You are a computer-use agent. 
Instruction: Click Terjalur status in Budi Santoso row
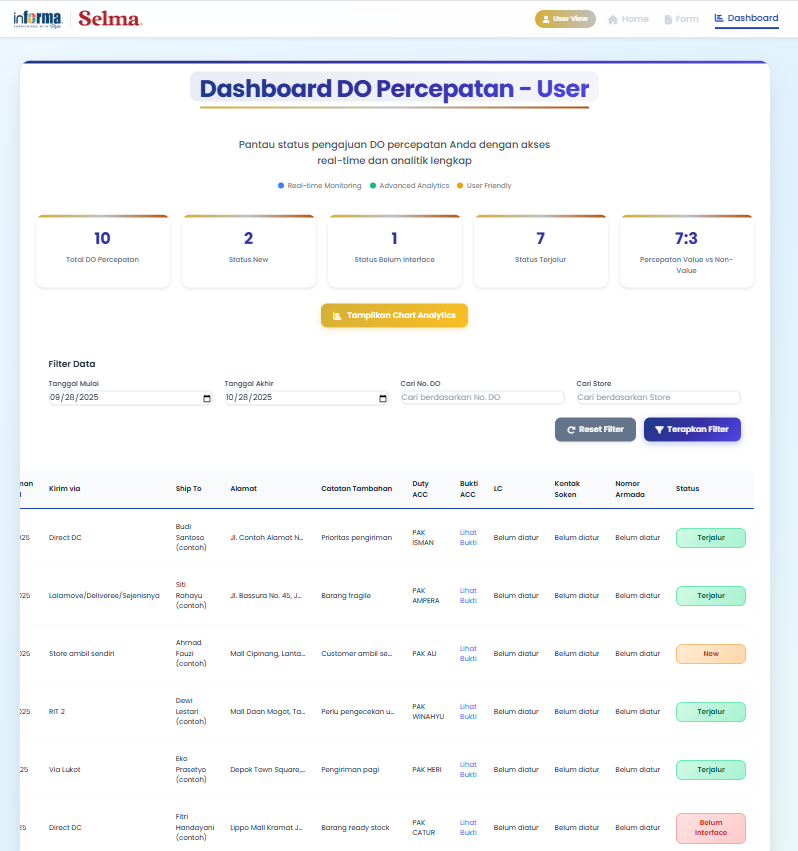pyautogui.click(x=711, y=538)
